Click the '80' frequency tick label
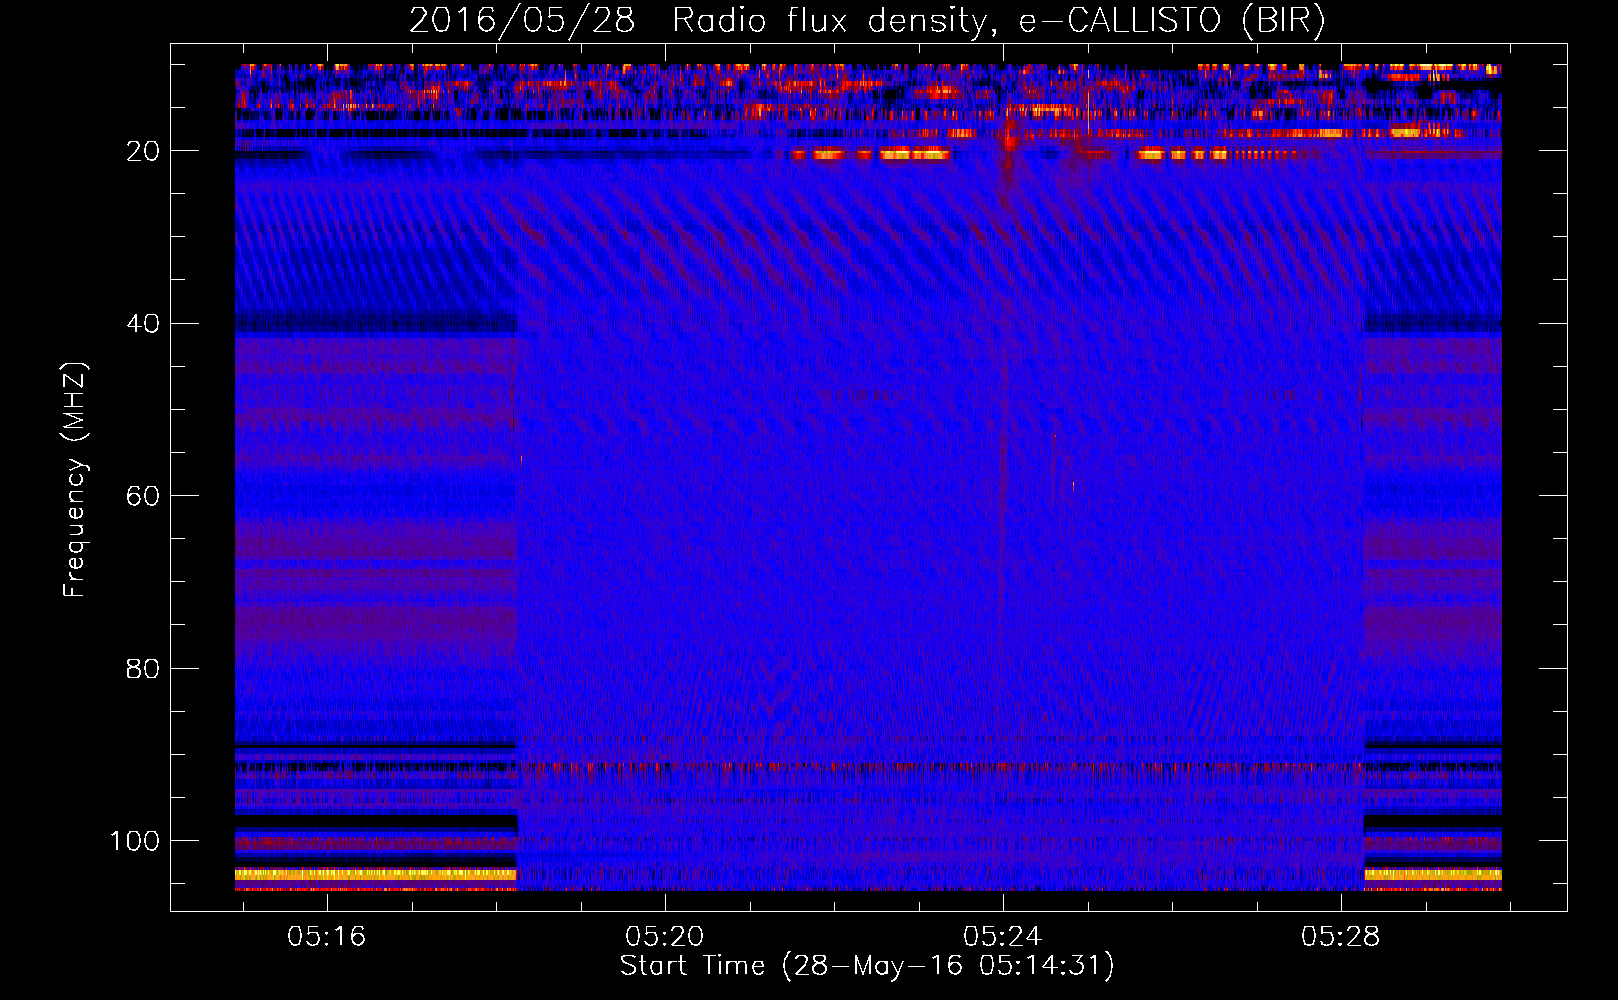Image resolution: width=1618 pixels, height=1000 pixels. coord(143,669)
